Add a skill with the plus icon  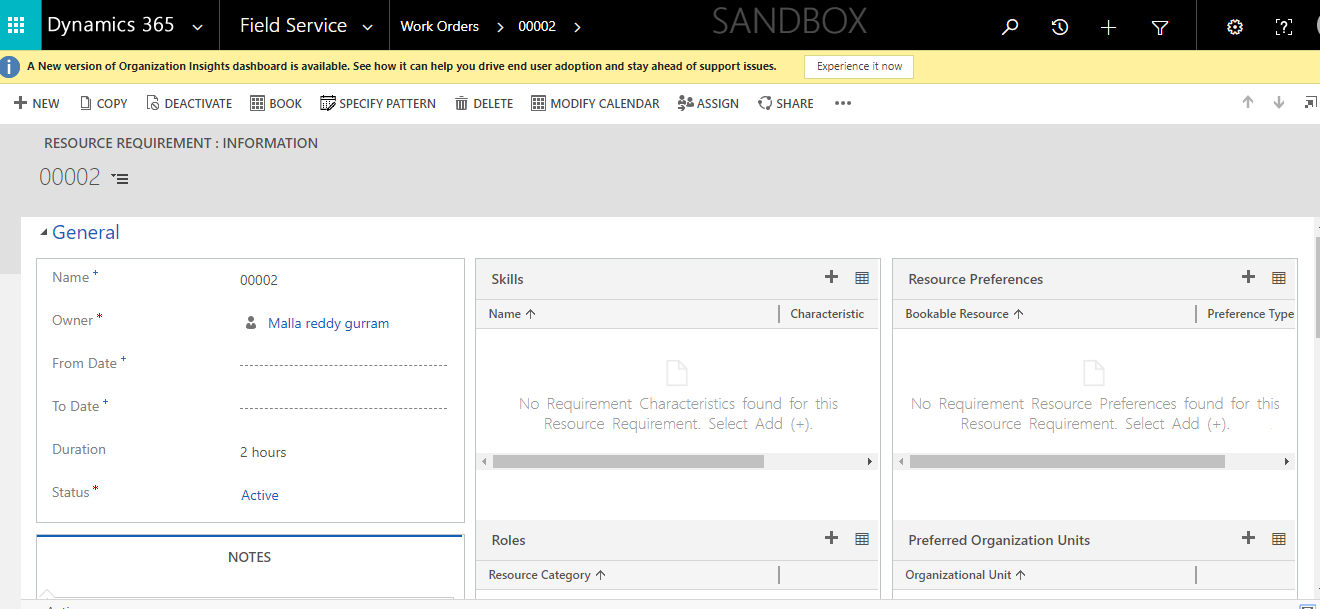click(x=831, y=277)
